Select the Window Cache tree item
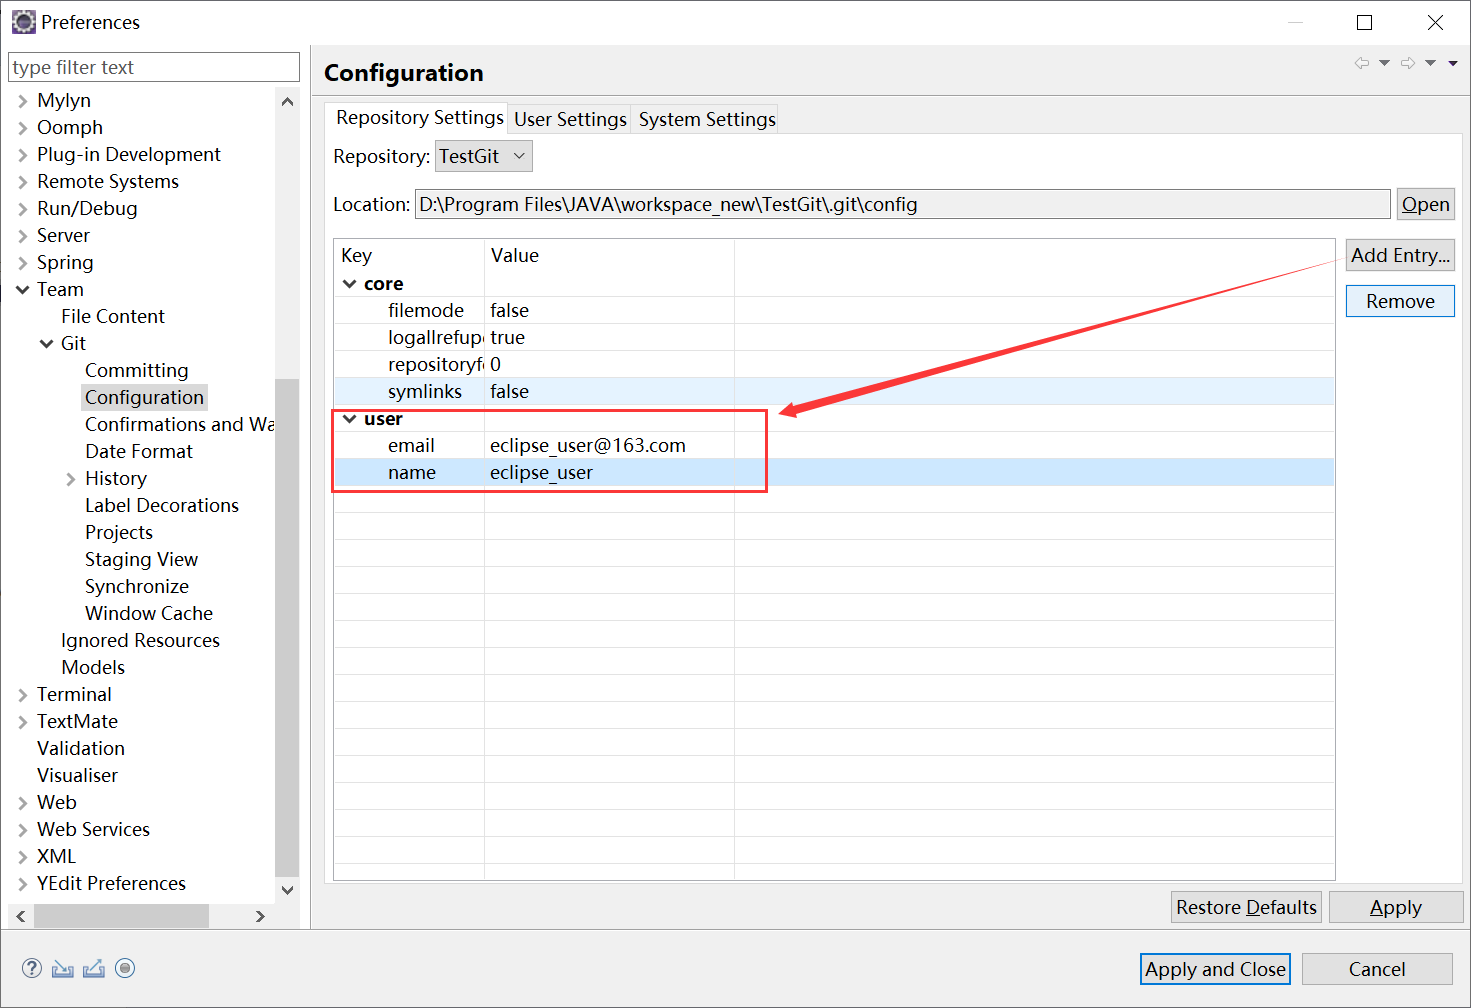Image resolution: width=1471 pixels, height=1008 pixels. point(149,613)
